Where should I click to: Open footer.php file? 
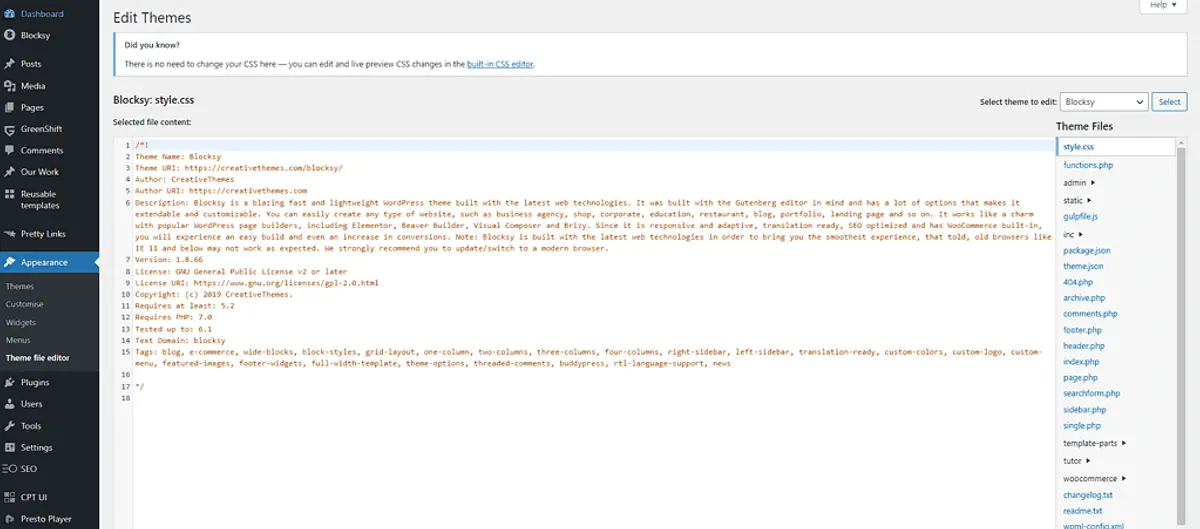(x=1082, y=330)
